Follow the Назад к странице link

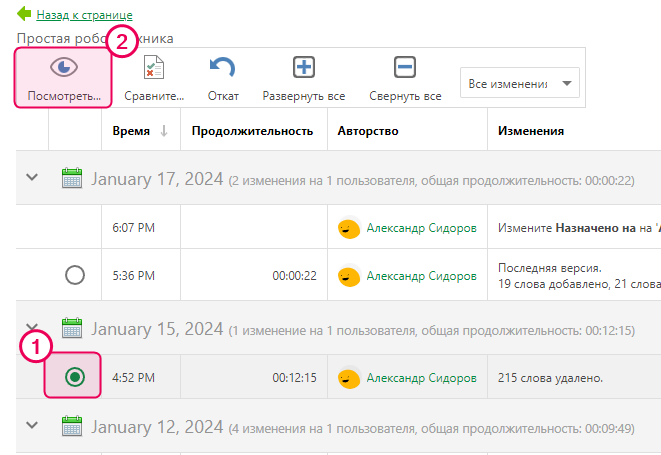[84, 15]
